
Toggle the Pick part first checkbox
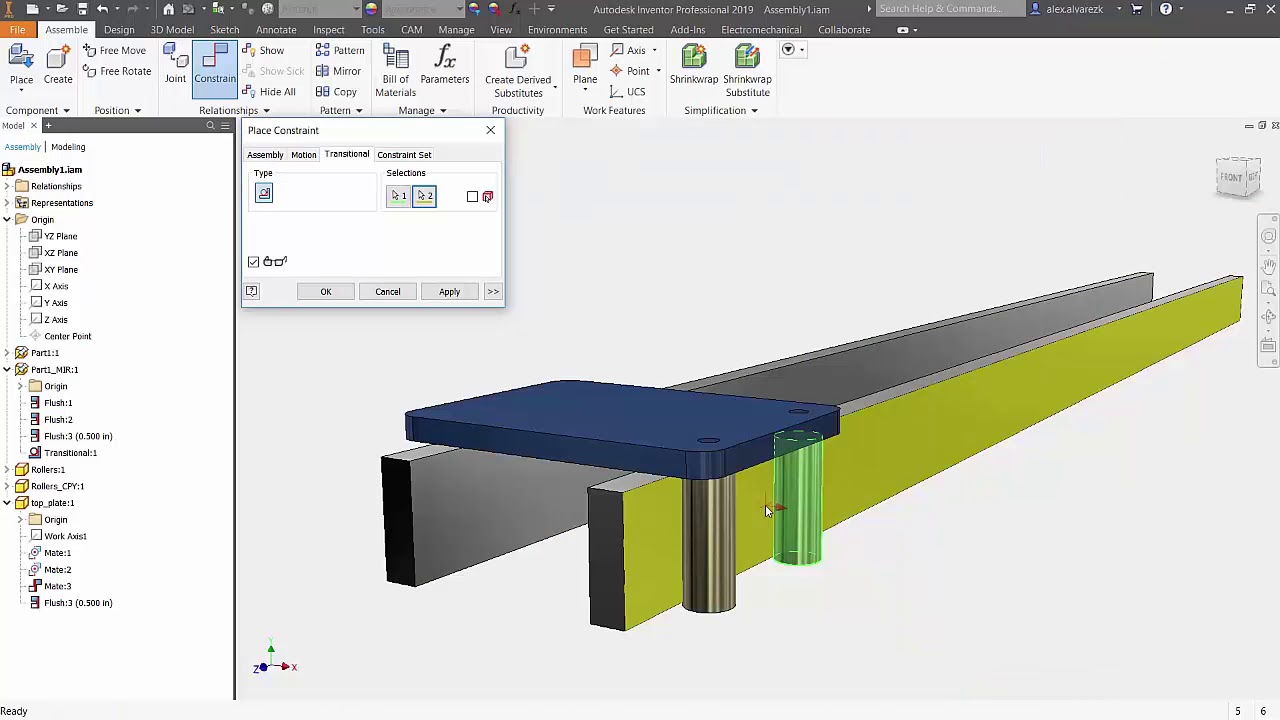pos(472,196)
